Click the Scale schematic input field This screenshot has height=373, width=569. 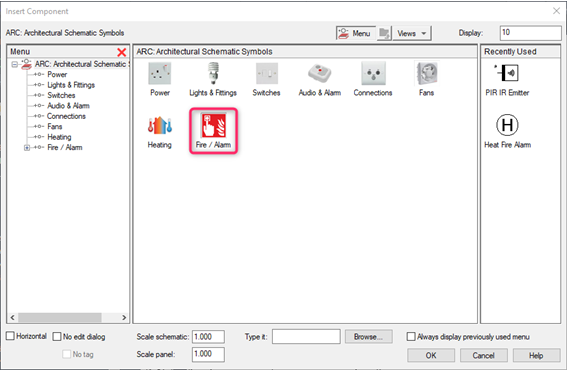[x=208, y=337]
